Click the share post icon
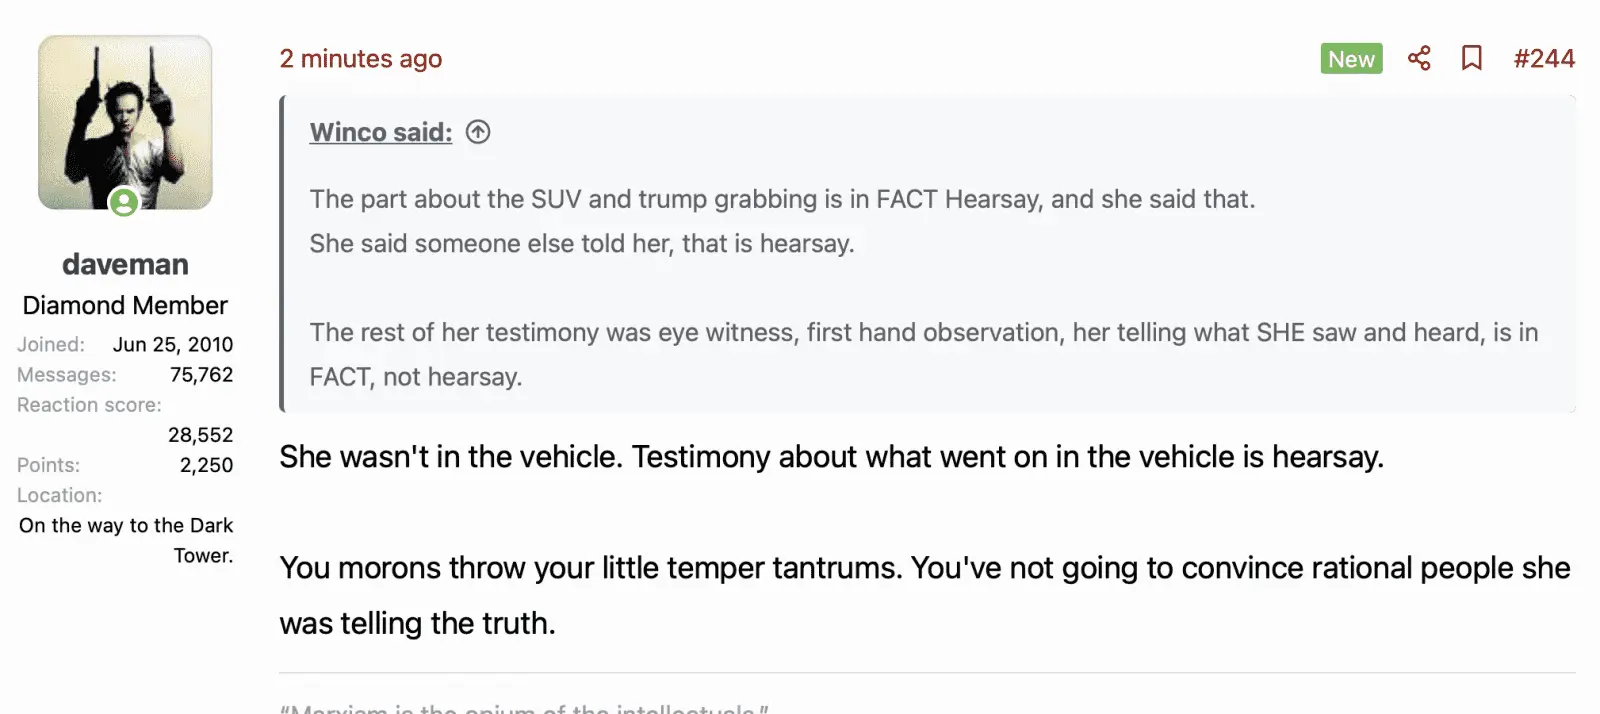This screenshot has height=714, width=1600. 1419,58
